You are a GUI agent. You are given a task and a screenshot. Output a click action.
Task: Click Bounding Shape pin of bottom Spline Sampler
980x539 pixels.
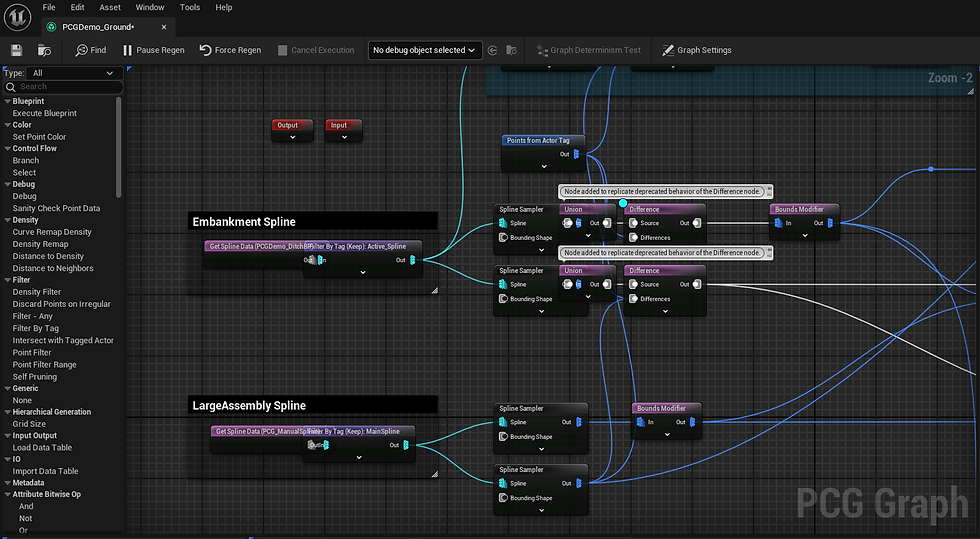click(503, 498)
